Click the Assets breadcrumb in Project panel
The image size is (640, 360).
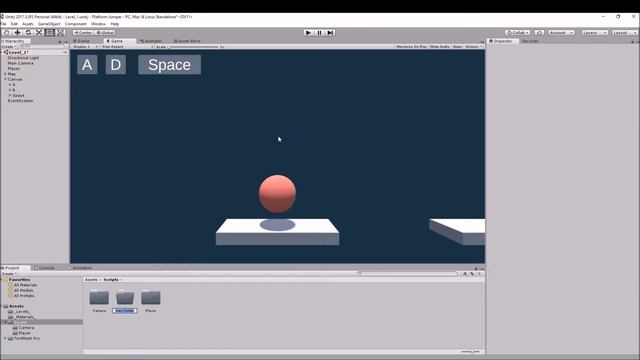pyautogui.click(x=91, y=280)
